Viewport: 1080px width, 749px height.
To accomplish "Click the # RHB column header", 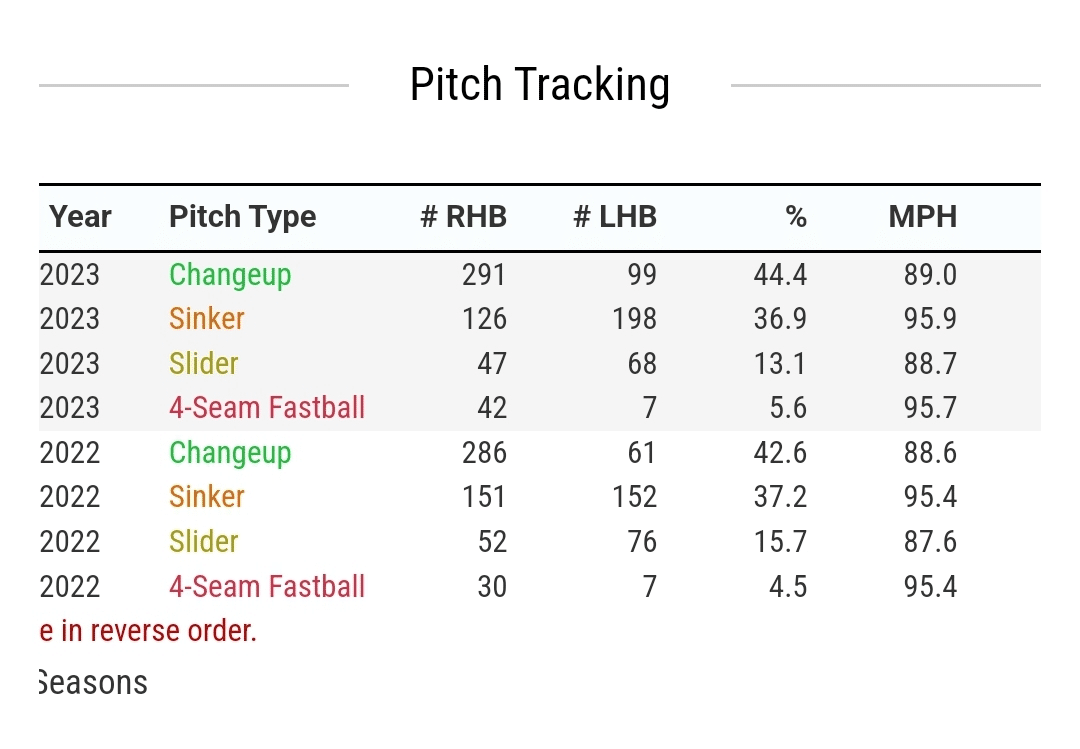I will click(463, 217).
